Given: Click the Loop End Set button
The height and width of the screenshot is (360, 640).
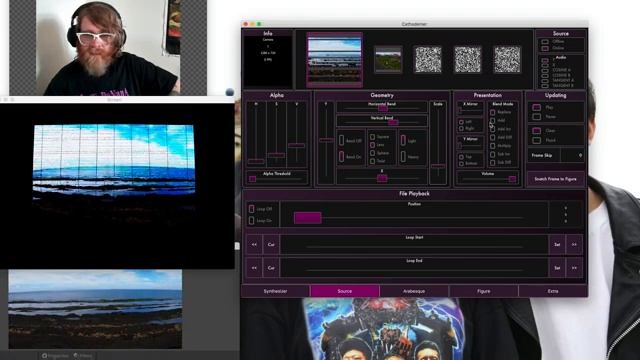Looking at the screenshot, I should (557, 268).
